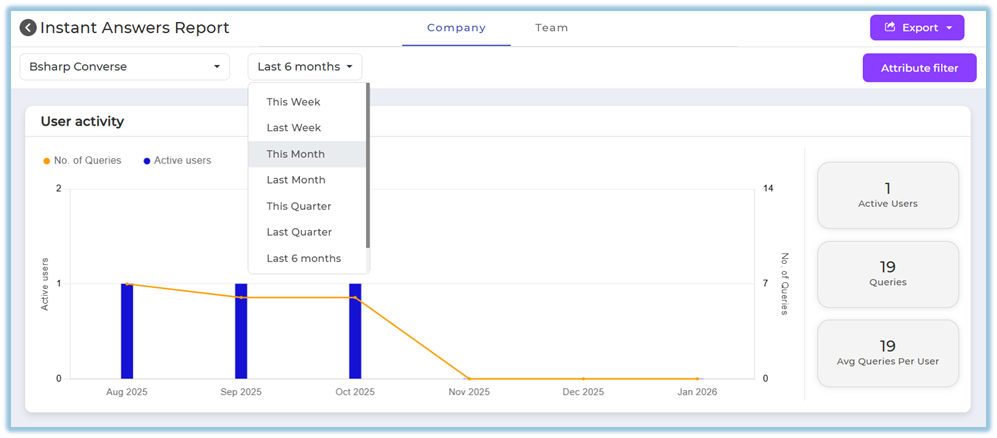Select This Week from date list
Viewport: 997px width, 438px height.
coord(293,102)
